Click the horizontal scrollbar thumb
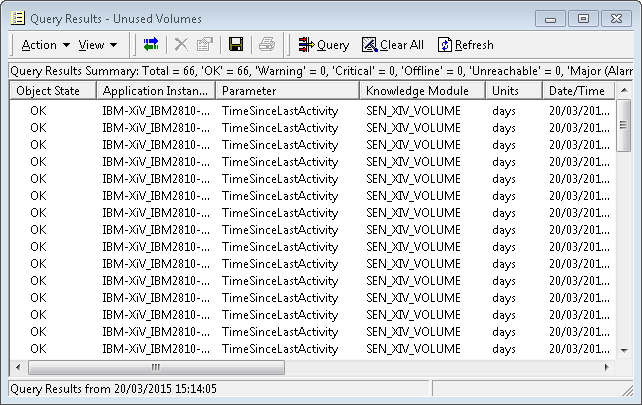Image resolution: width=642 pixels, height=405 pixels. (x=156, y=367)
